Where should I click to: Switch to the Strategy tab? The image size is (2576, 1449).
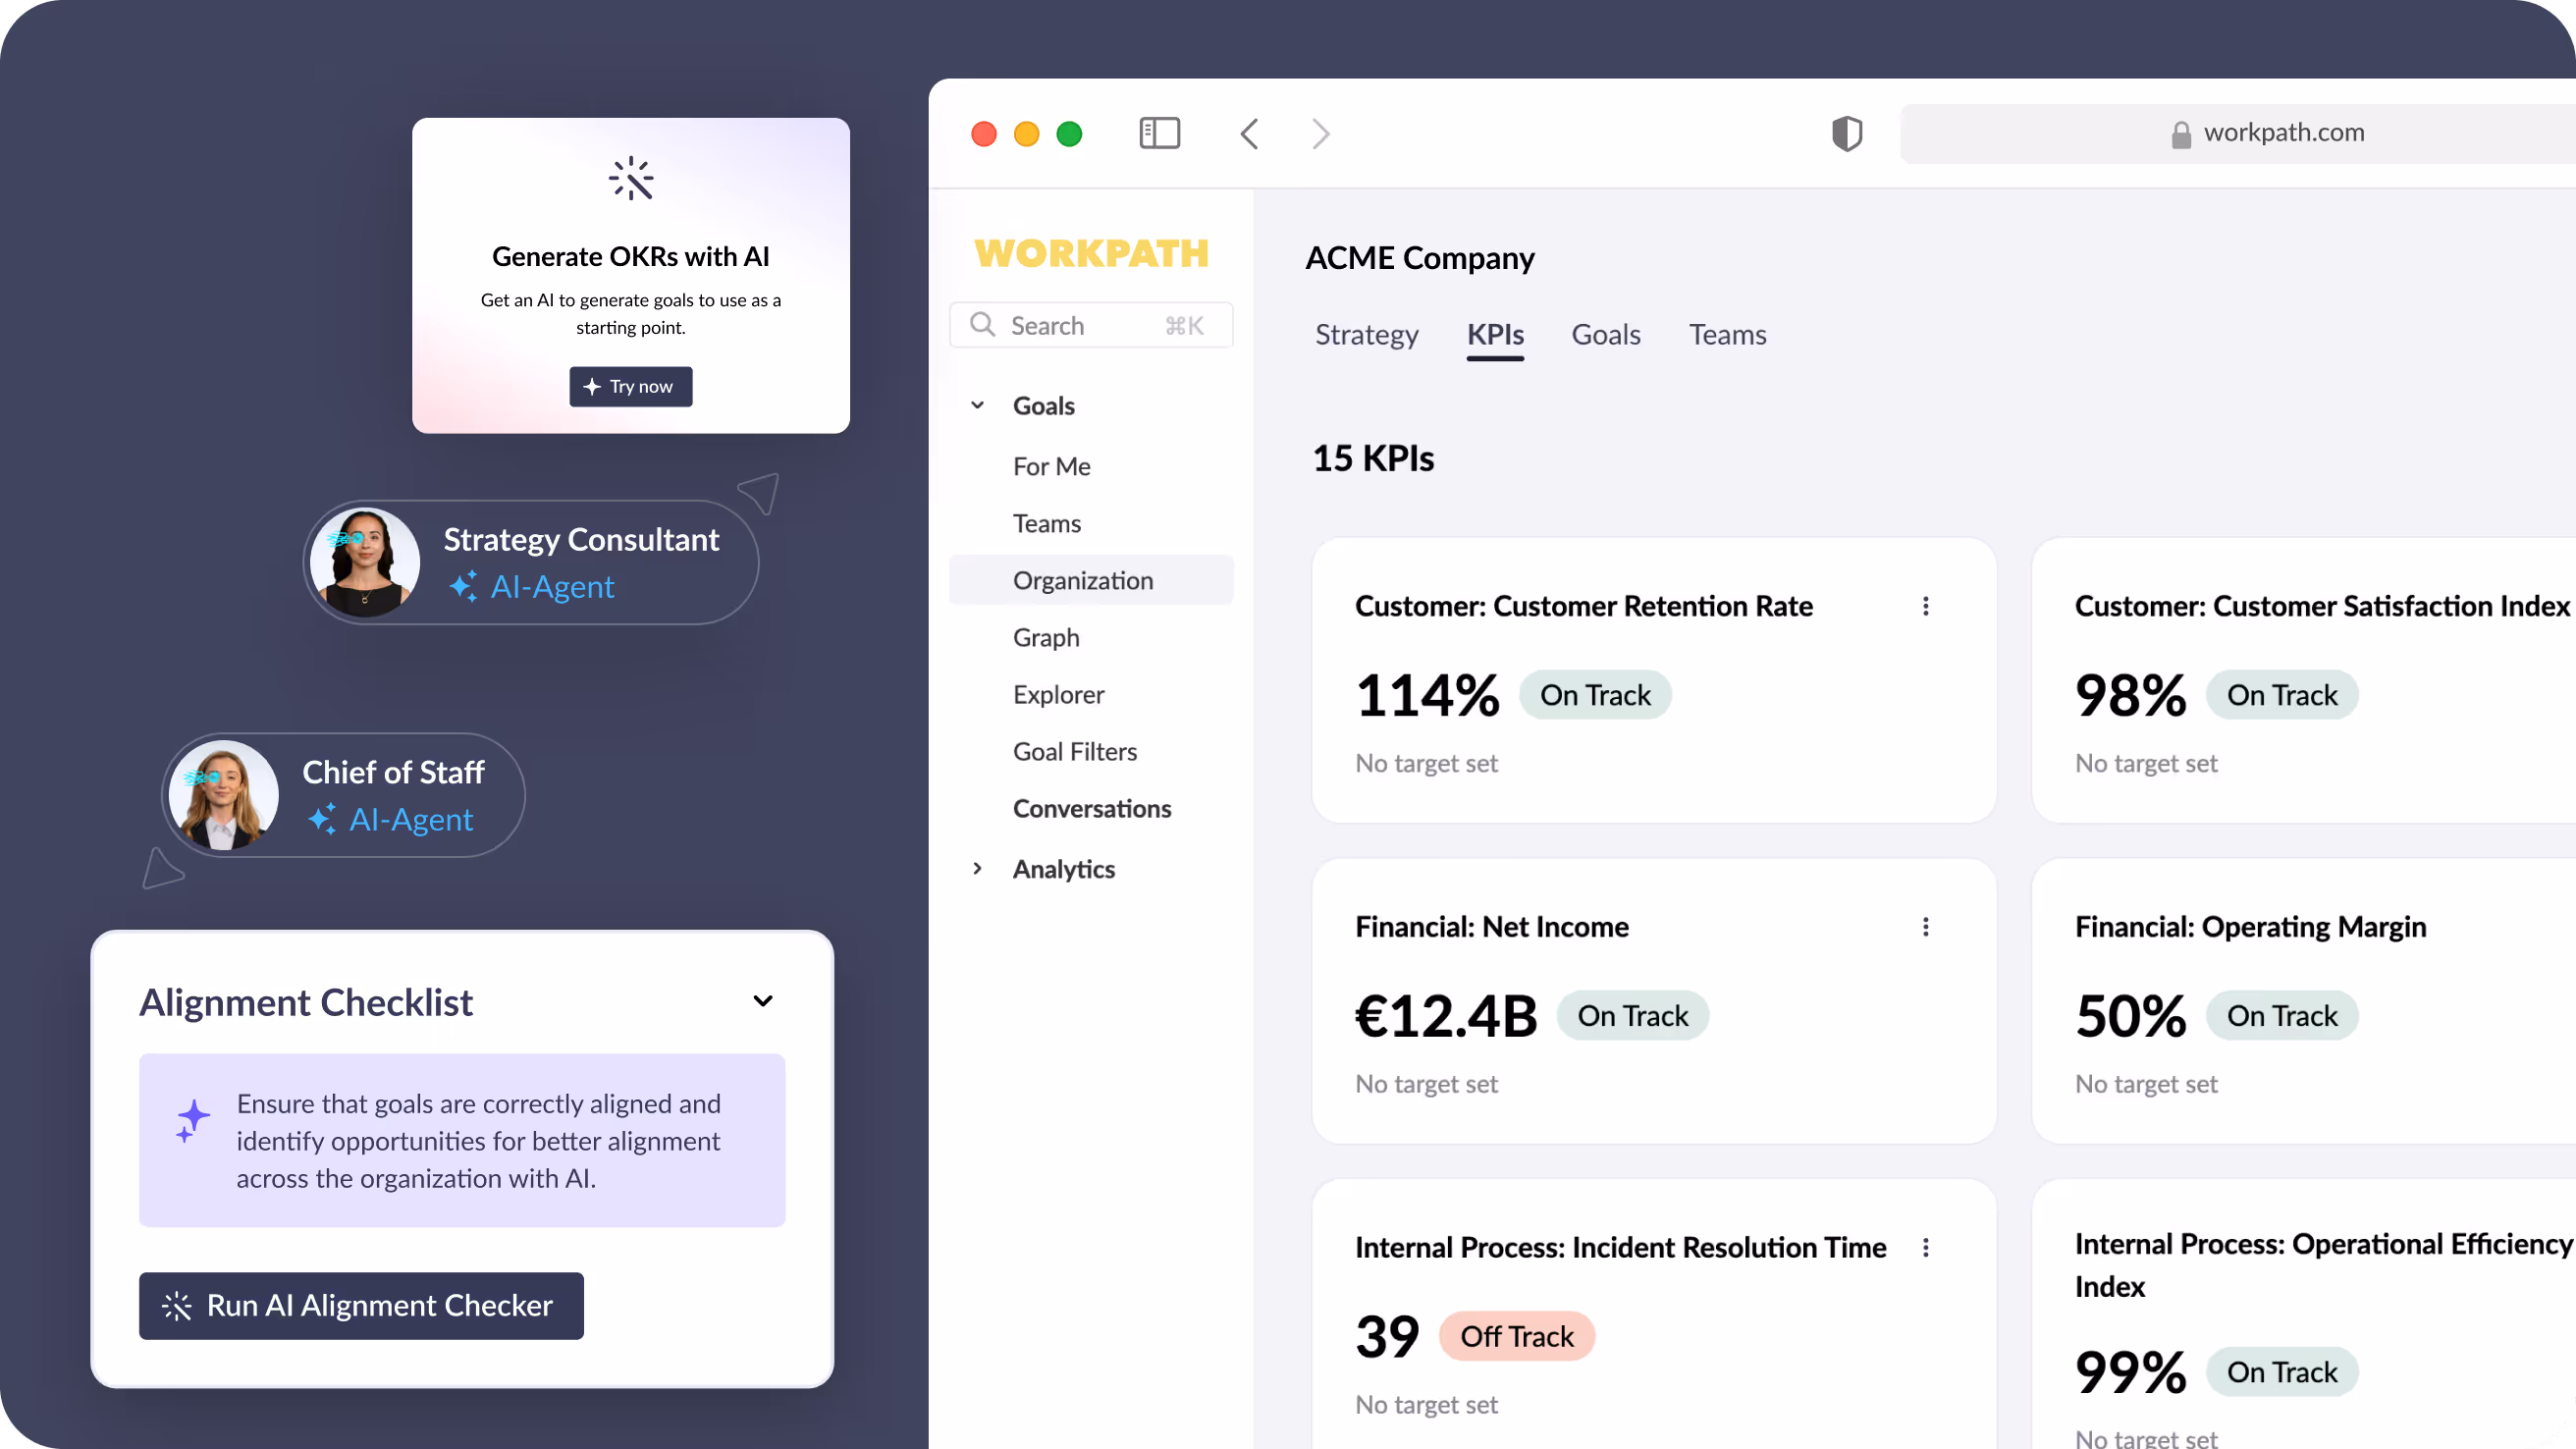[x=1366, y=334]
